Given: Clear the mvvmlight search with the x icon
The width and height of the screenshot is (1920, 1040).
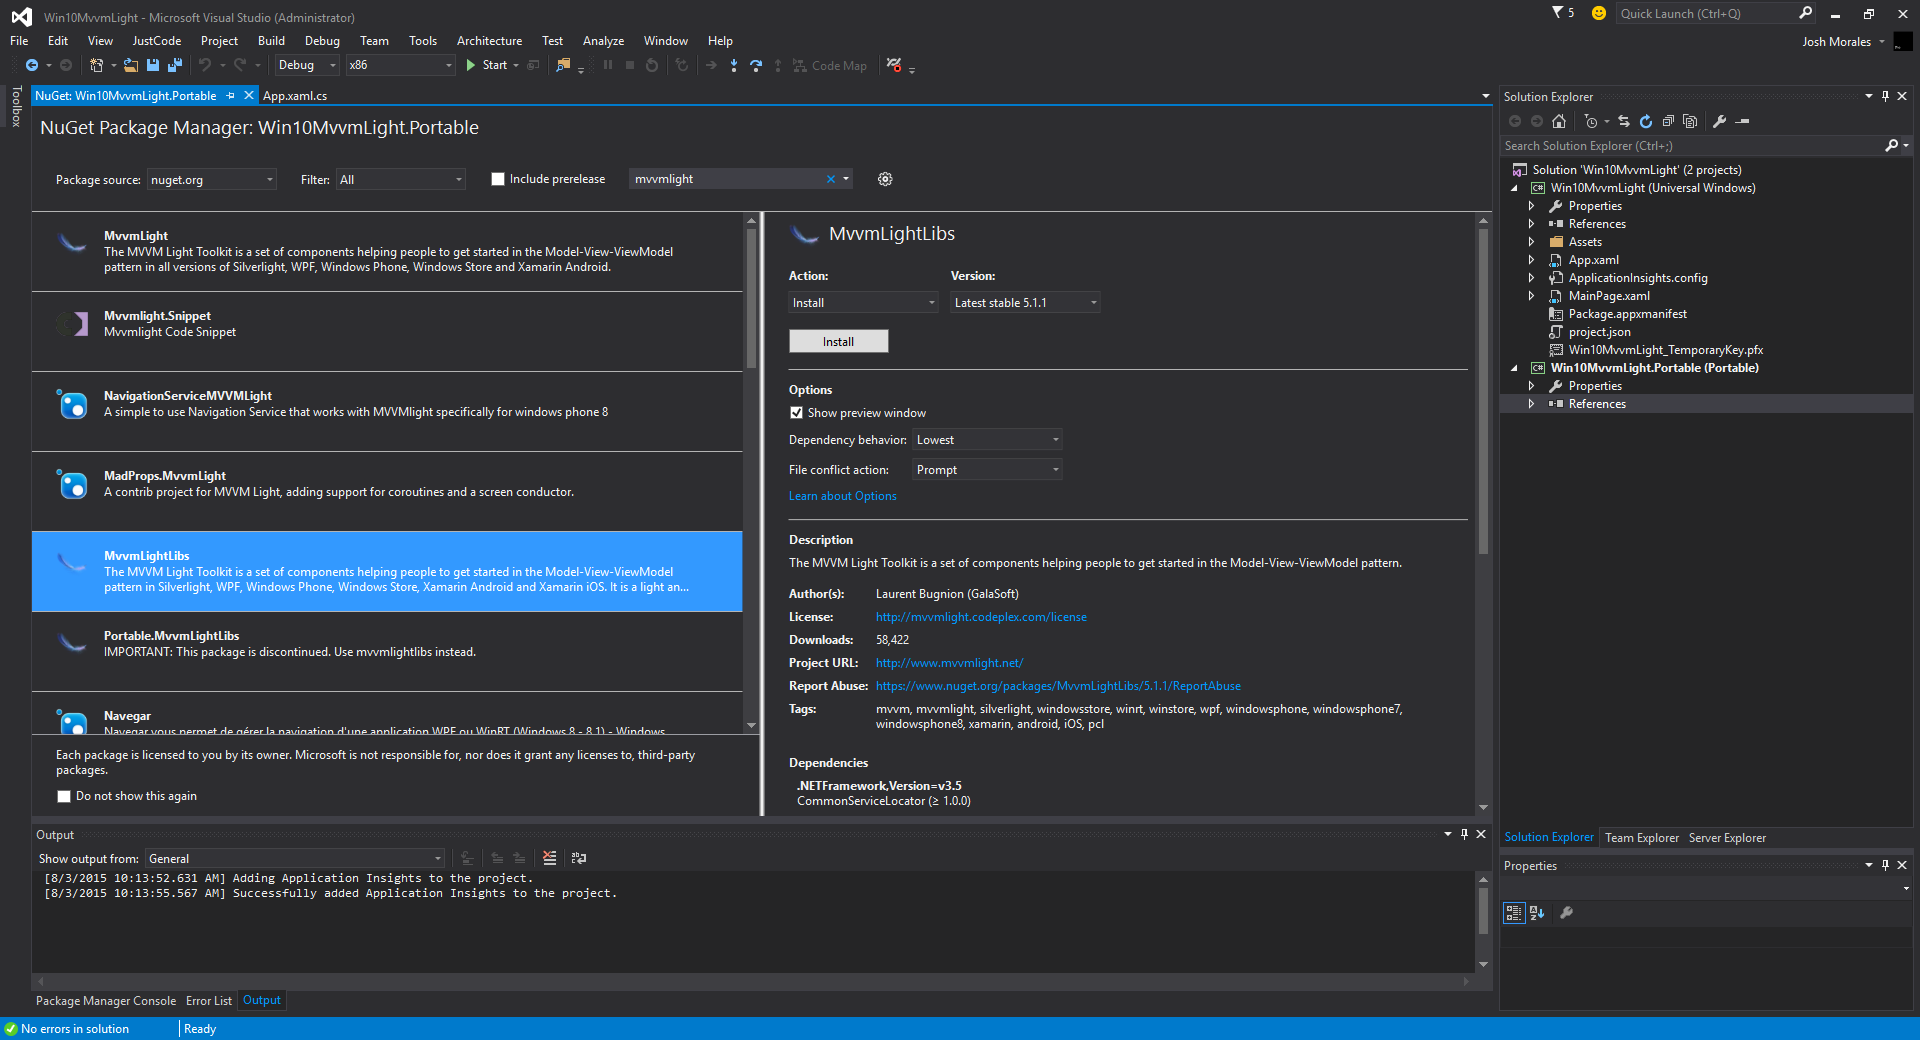Looking at the screenshot, I should [x=830, y=179].
